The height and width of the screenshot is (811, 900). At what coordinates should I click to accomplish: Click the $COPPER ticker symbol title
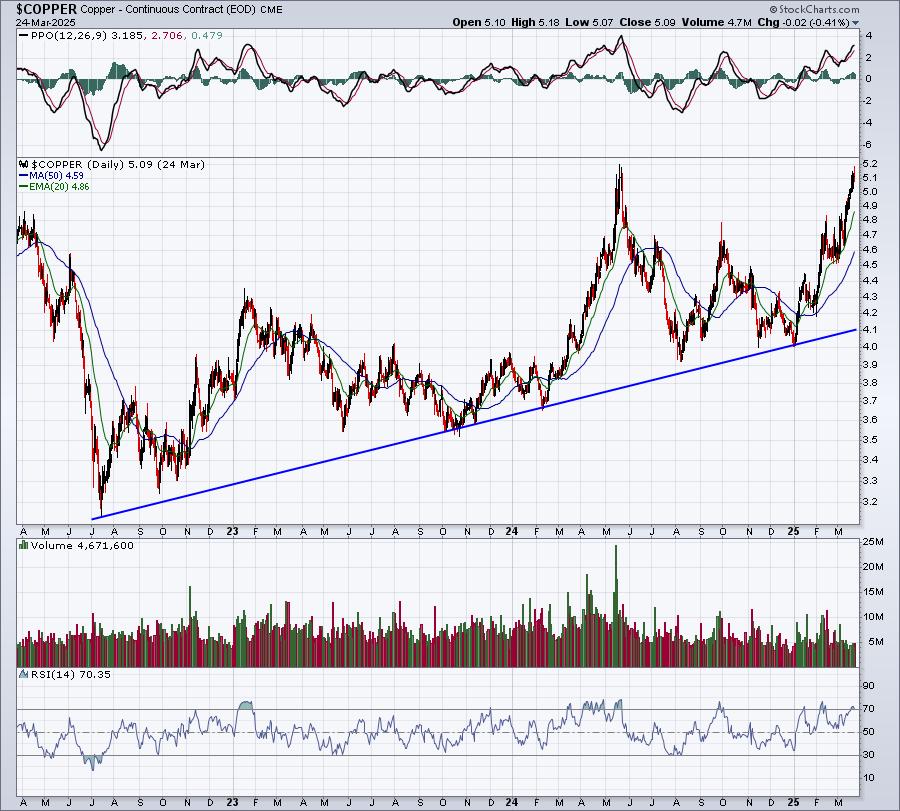pyautogui.click(x=46, y=9)
